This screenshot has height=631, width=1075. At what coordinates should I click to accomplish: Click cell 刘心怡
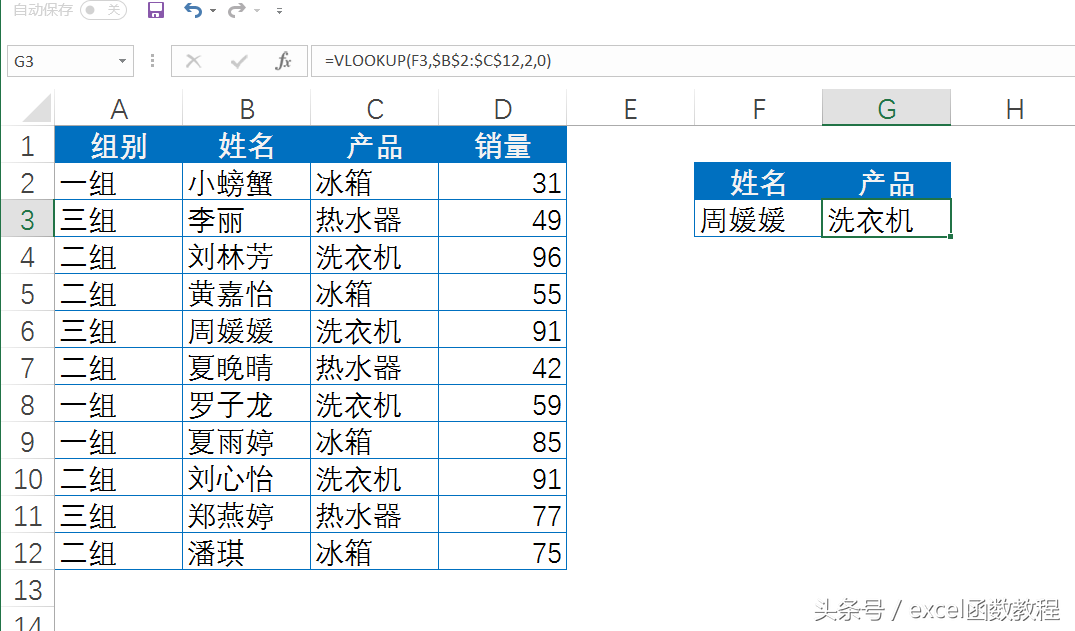[x=247, y=479]
